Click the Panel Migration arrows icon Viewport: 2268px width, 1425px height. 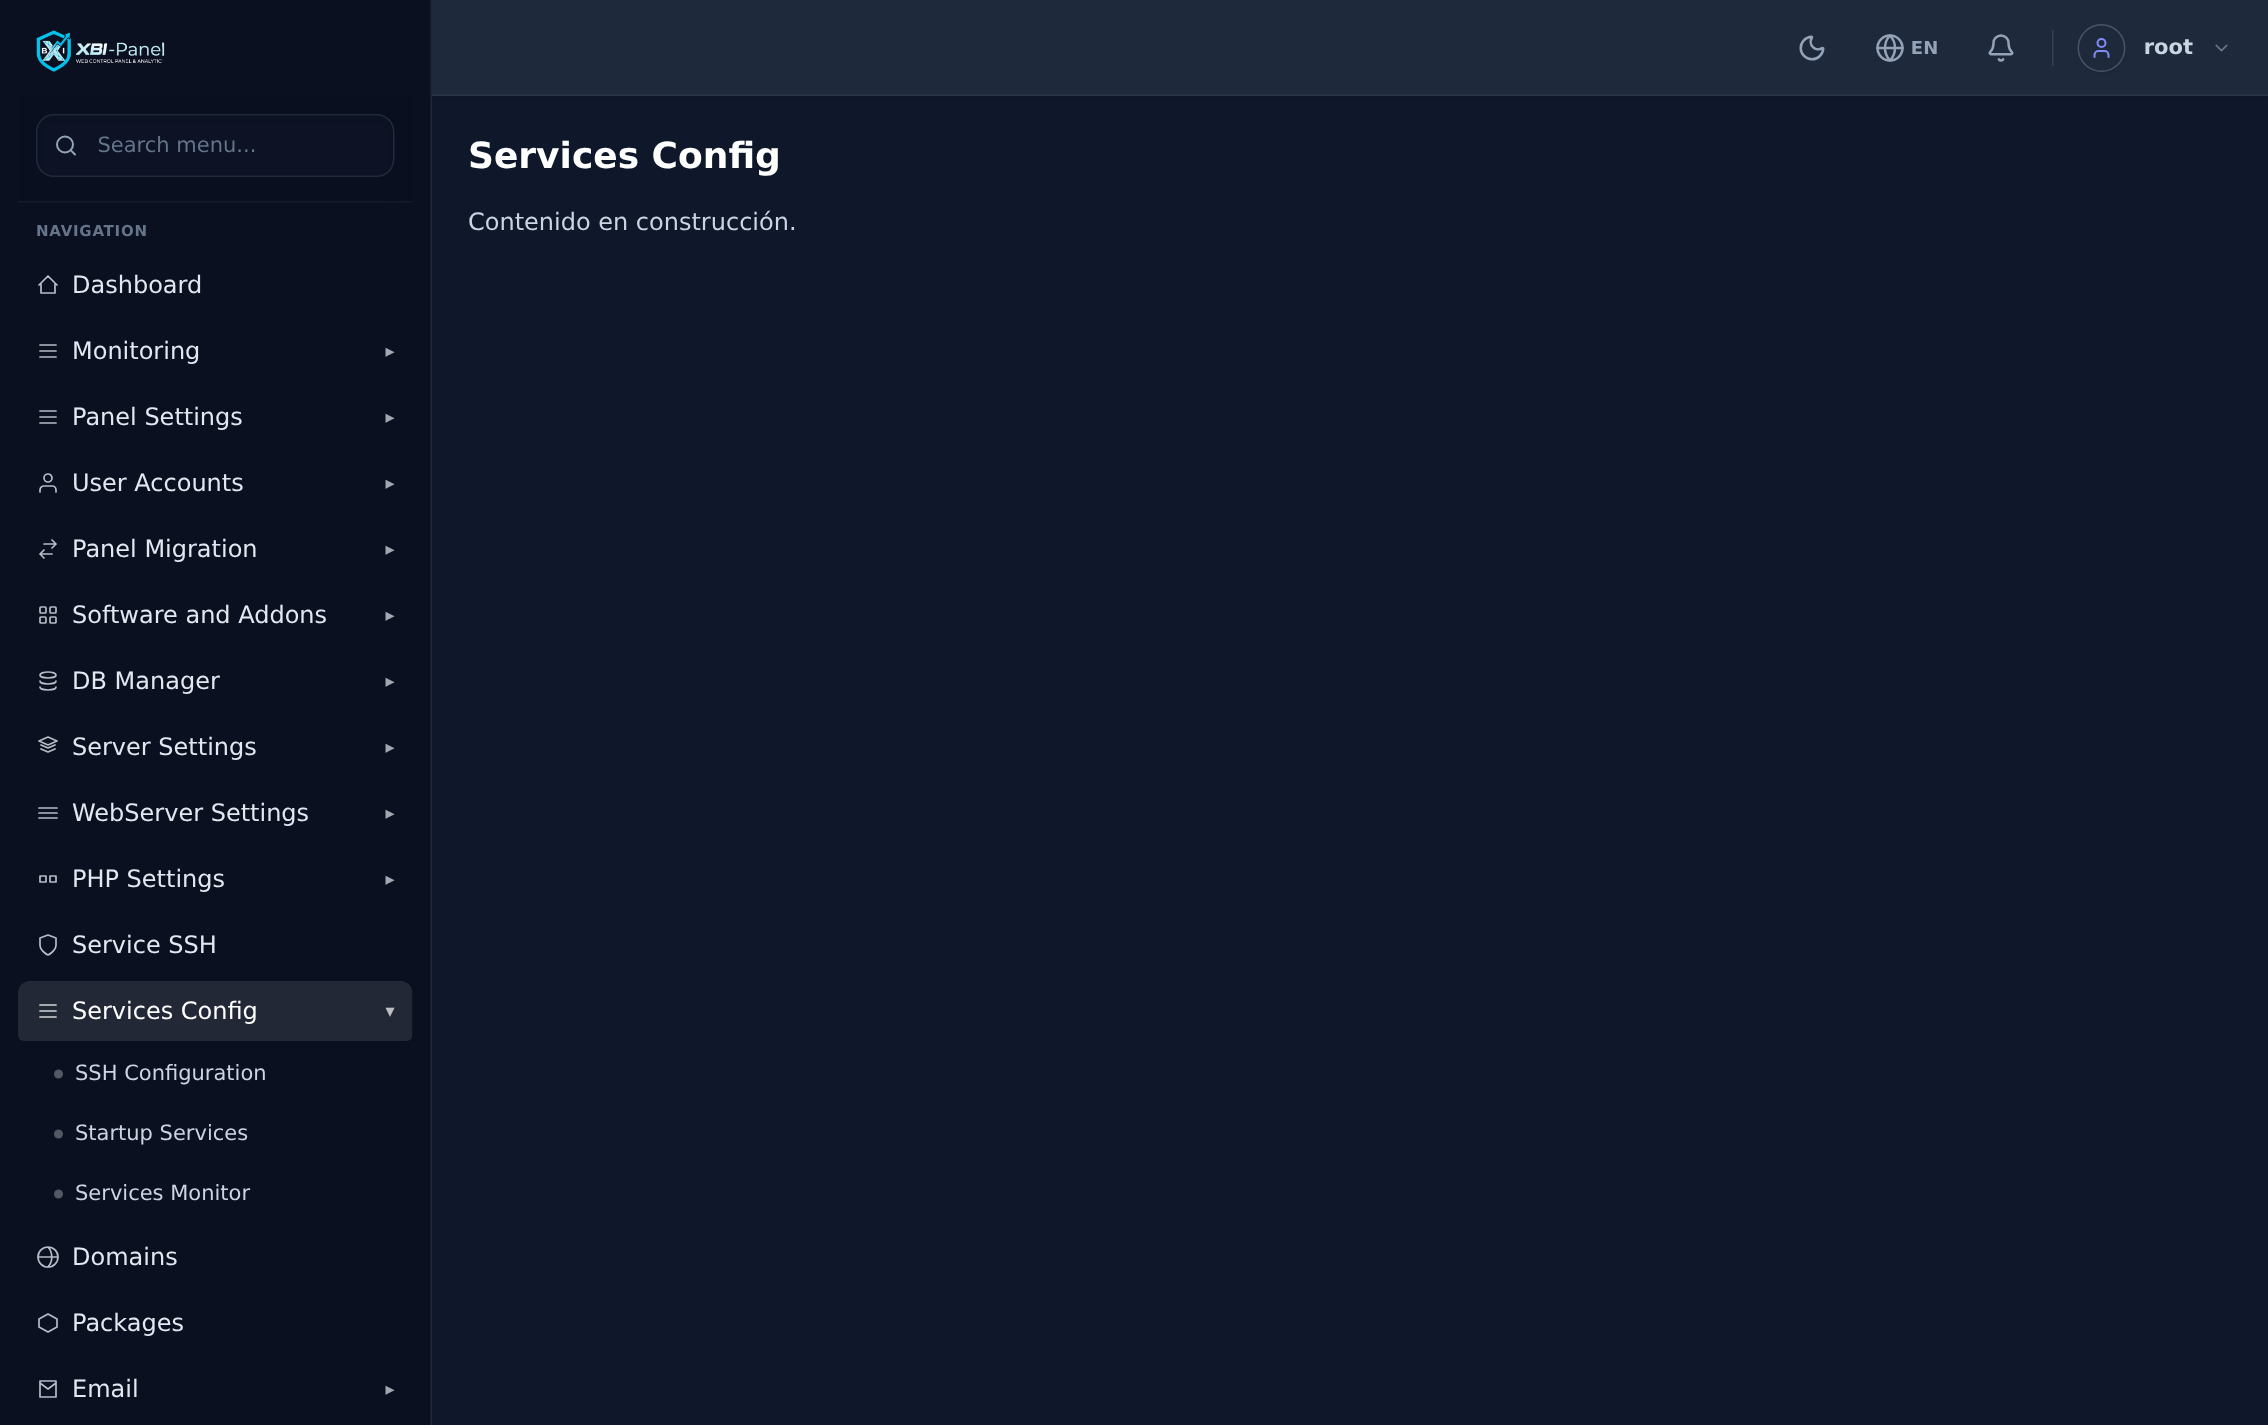pyautogui.click(x=48, y=549)
